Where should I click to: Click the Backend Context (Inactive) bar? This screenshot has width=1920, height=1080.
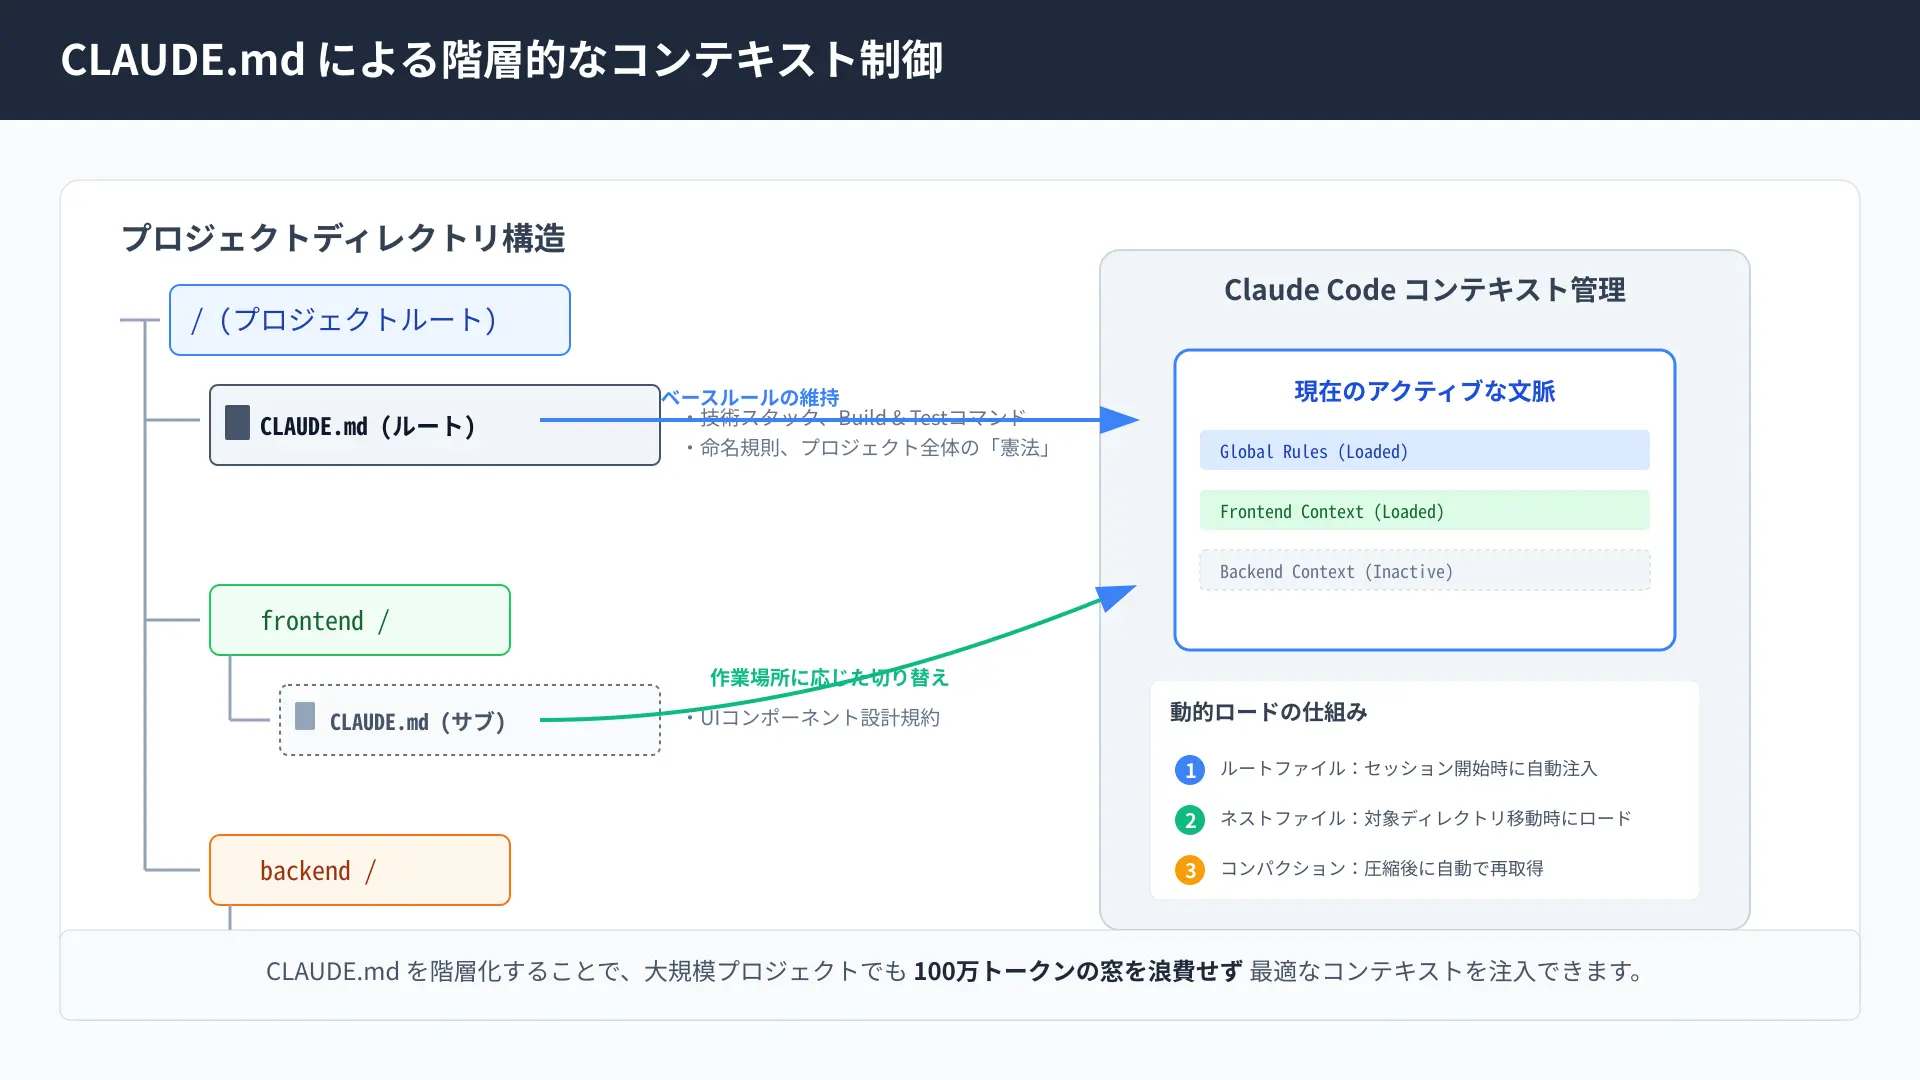[1425, 570]
